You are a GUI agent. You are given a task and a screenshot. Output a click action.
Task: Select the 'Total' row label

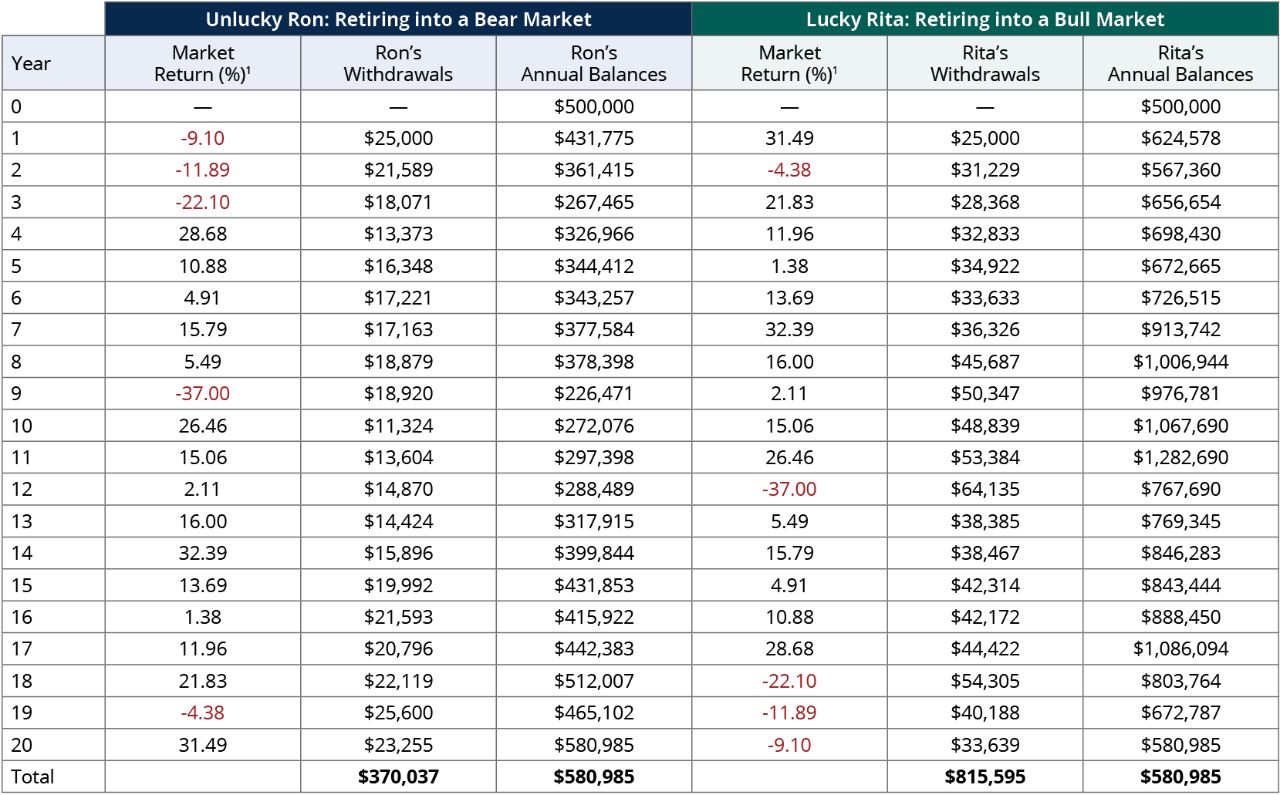coord(33,776)
